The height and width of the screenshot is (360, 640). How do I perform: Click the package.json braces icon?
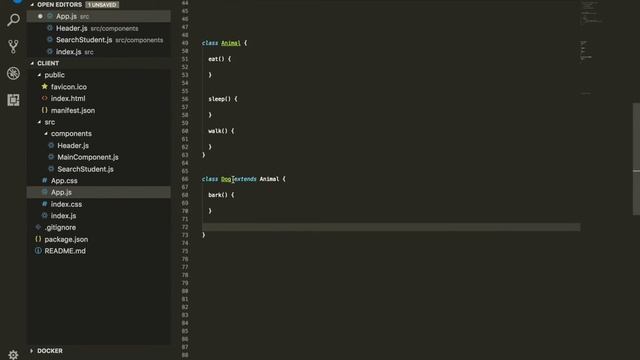pyautogui.click(x=38, y=239)
